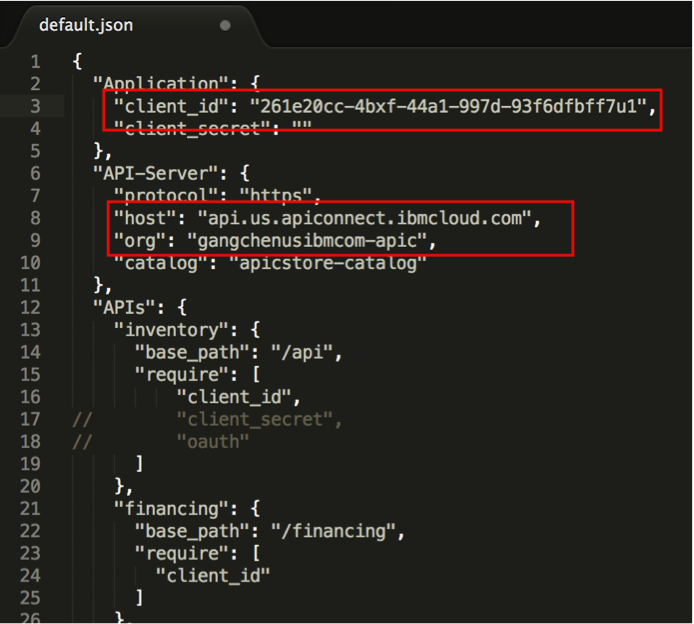Click the client_id value 261e20cc-4bxf-44a1-997d-93f6dfbff7u1
This screenshot has height=624, width=694.
(x=447, y=107)
